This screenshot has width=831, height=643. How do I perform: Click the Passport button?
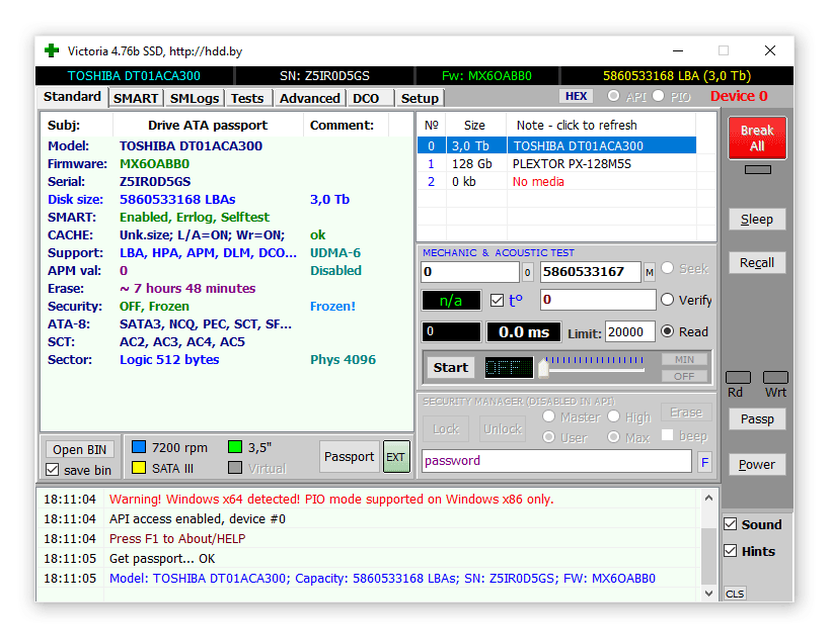[348, 457]
